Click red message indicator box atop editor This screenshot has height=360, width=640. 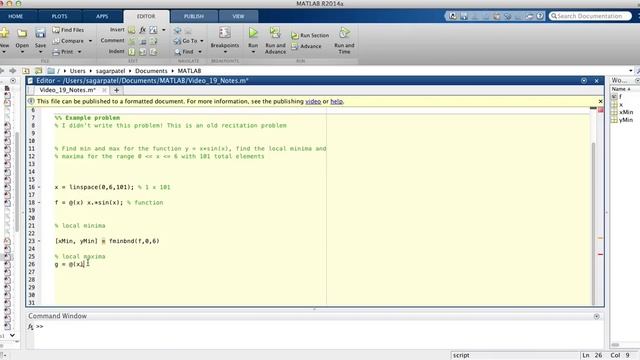point(600,110)
